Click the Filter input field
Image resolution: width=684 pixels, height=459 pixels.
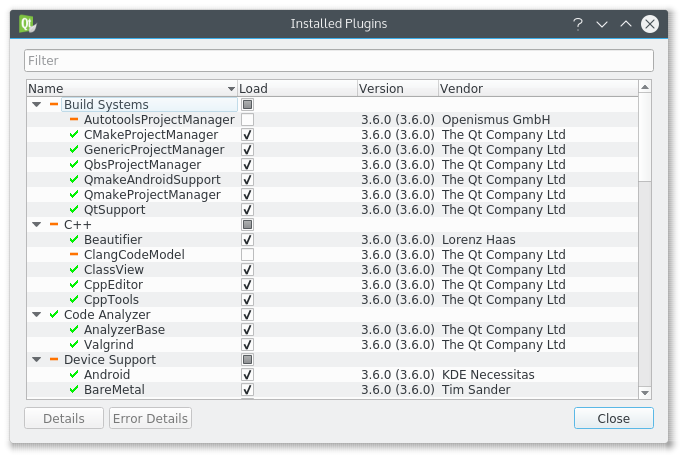[x=339, y=61]
